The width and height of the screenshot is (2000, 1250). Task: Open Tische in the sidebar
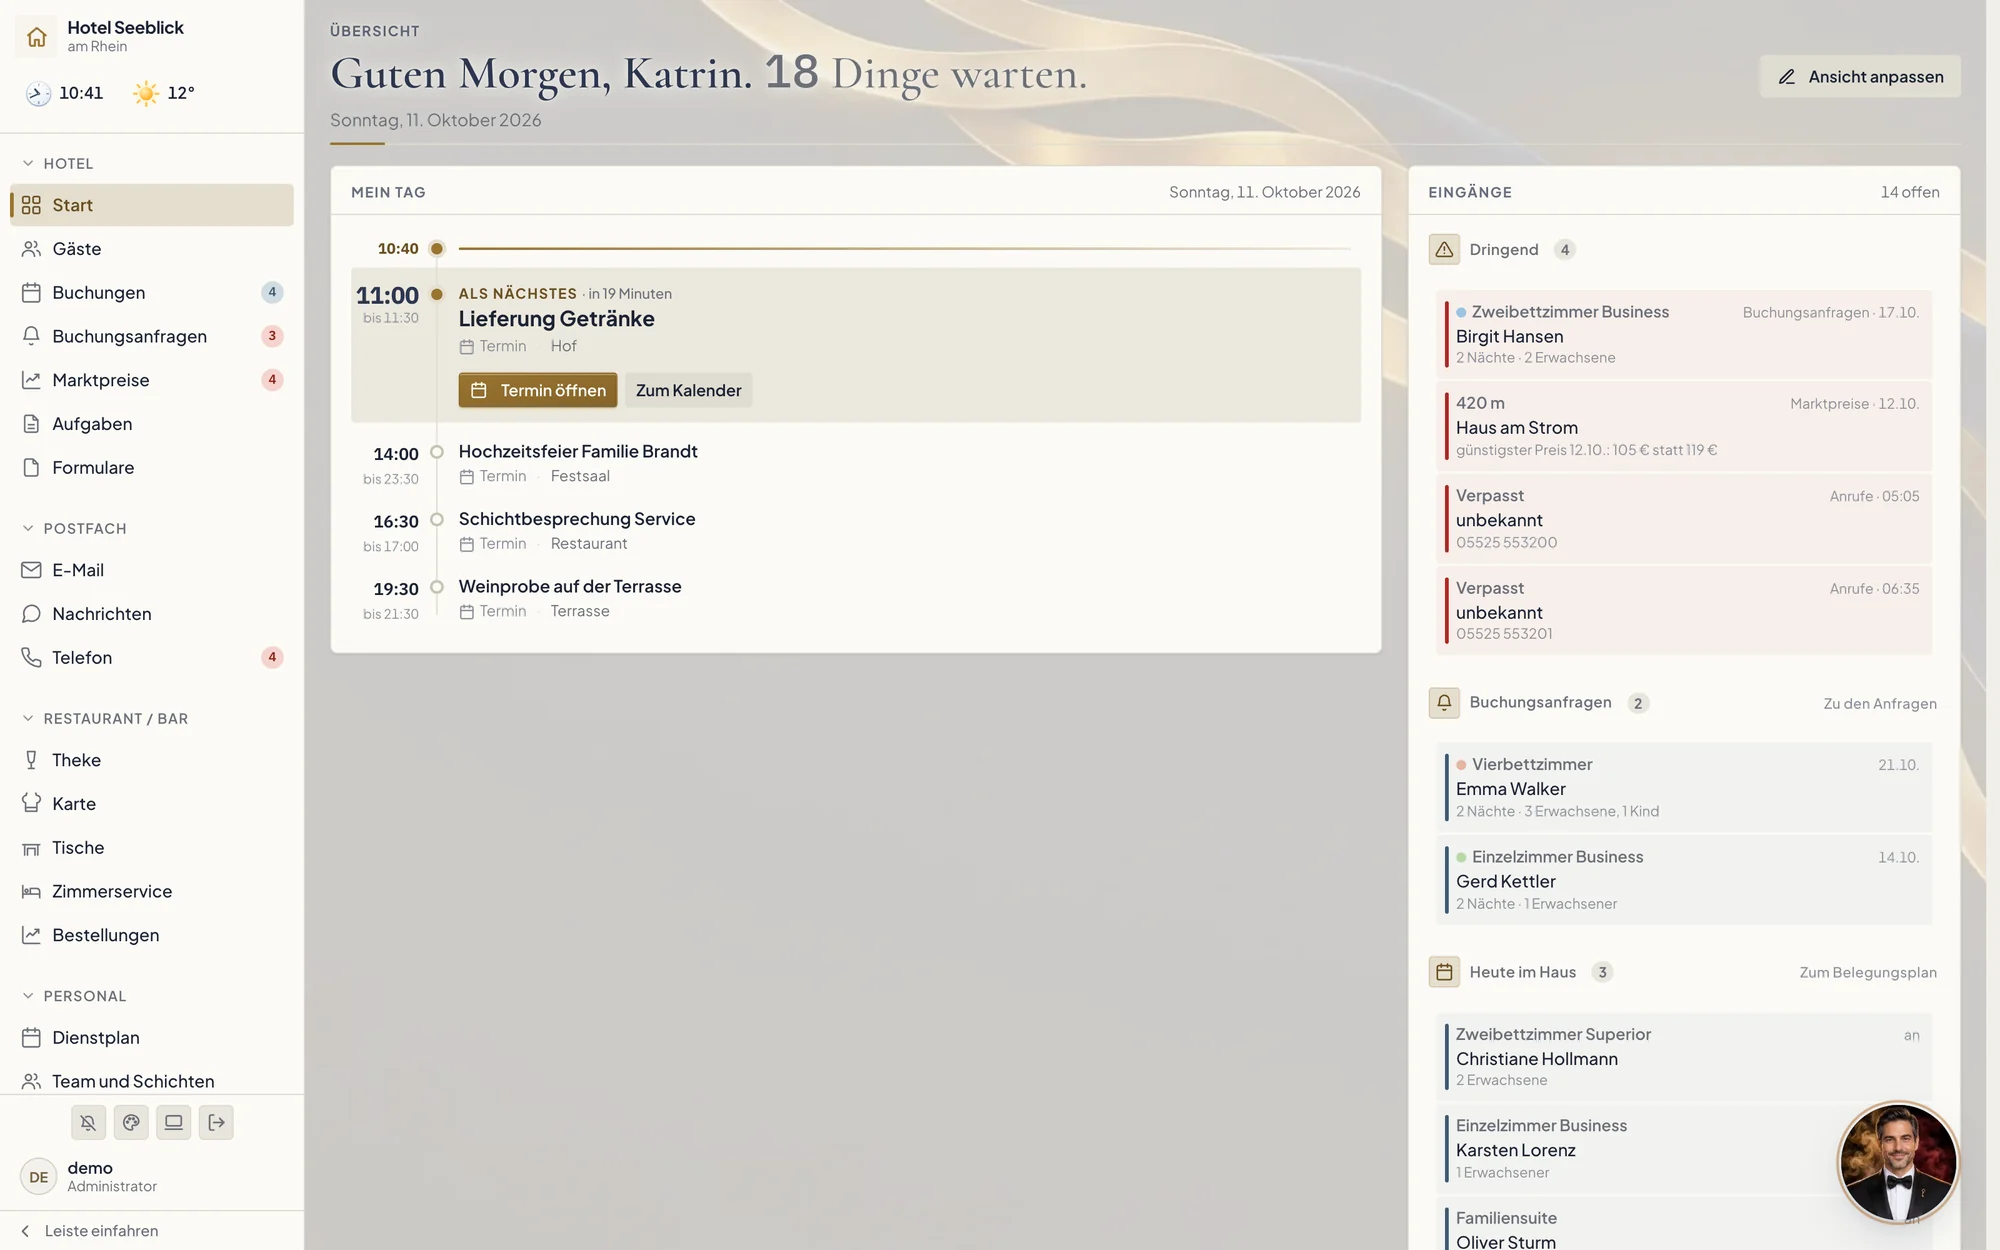coord(152,848)
